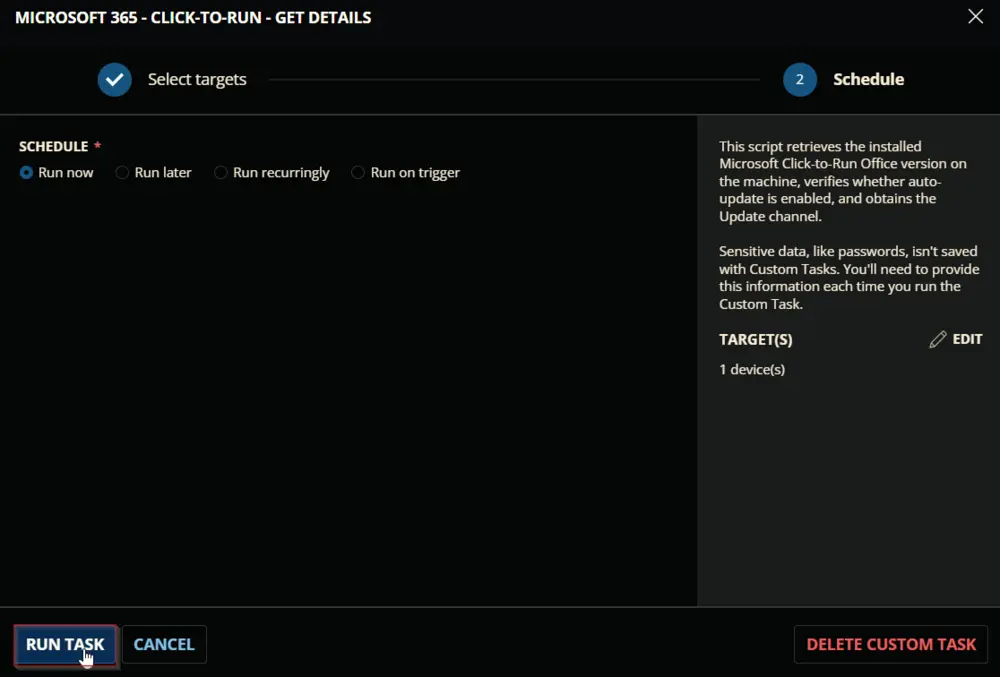Close the dialog with the X icon
The image size is (1000, 677).
[x=975, y=17]
